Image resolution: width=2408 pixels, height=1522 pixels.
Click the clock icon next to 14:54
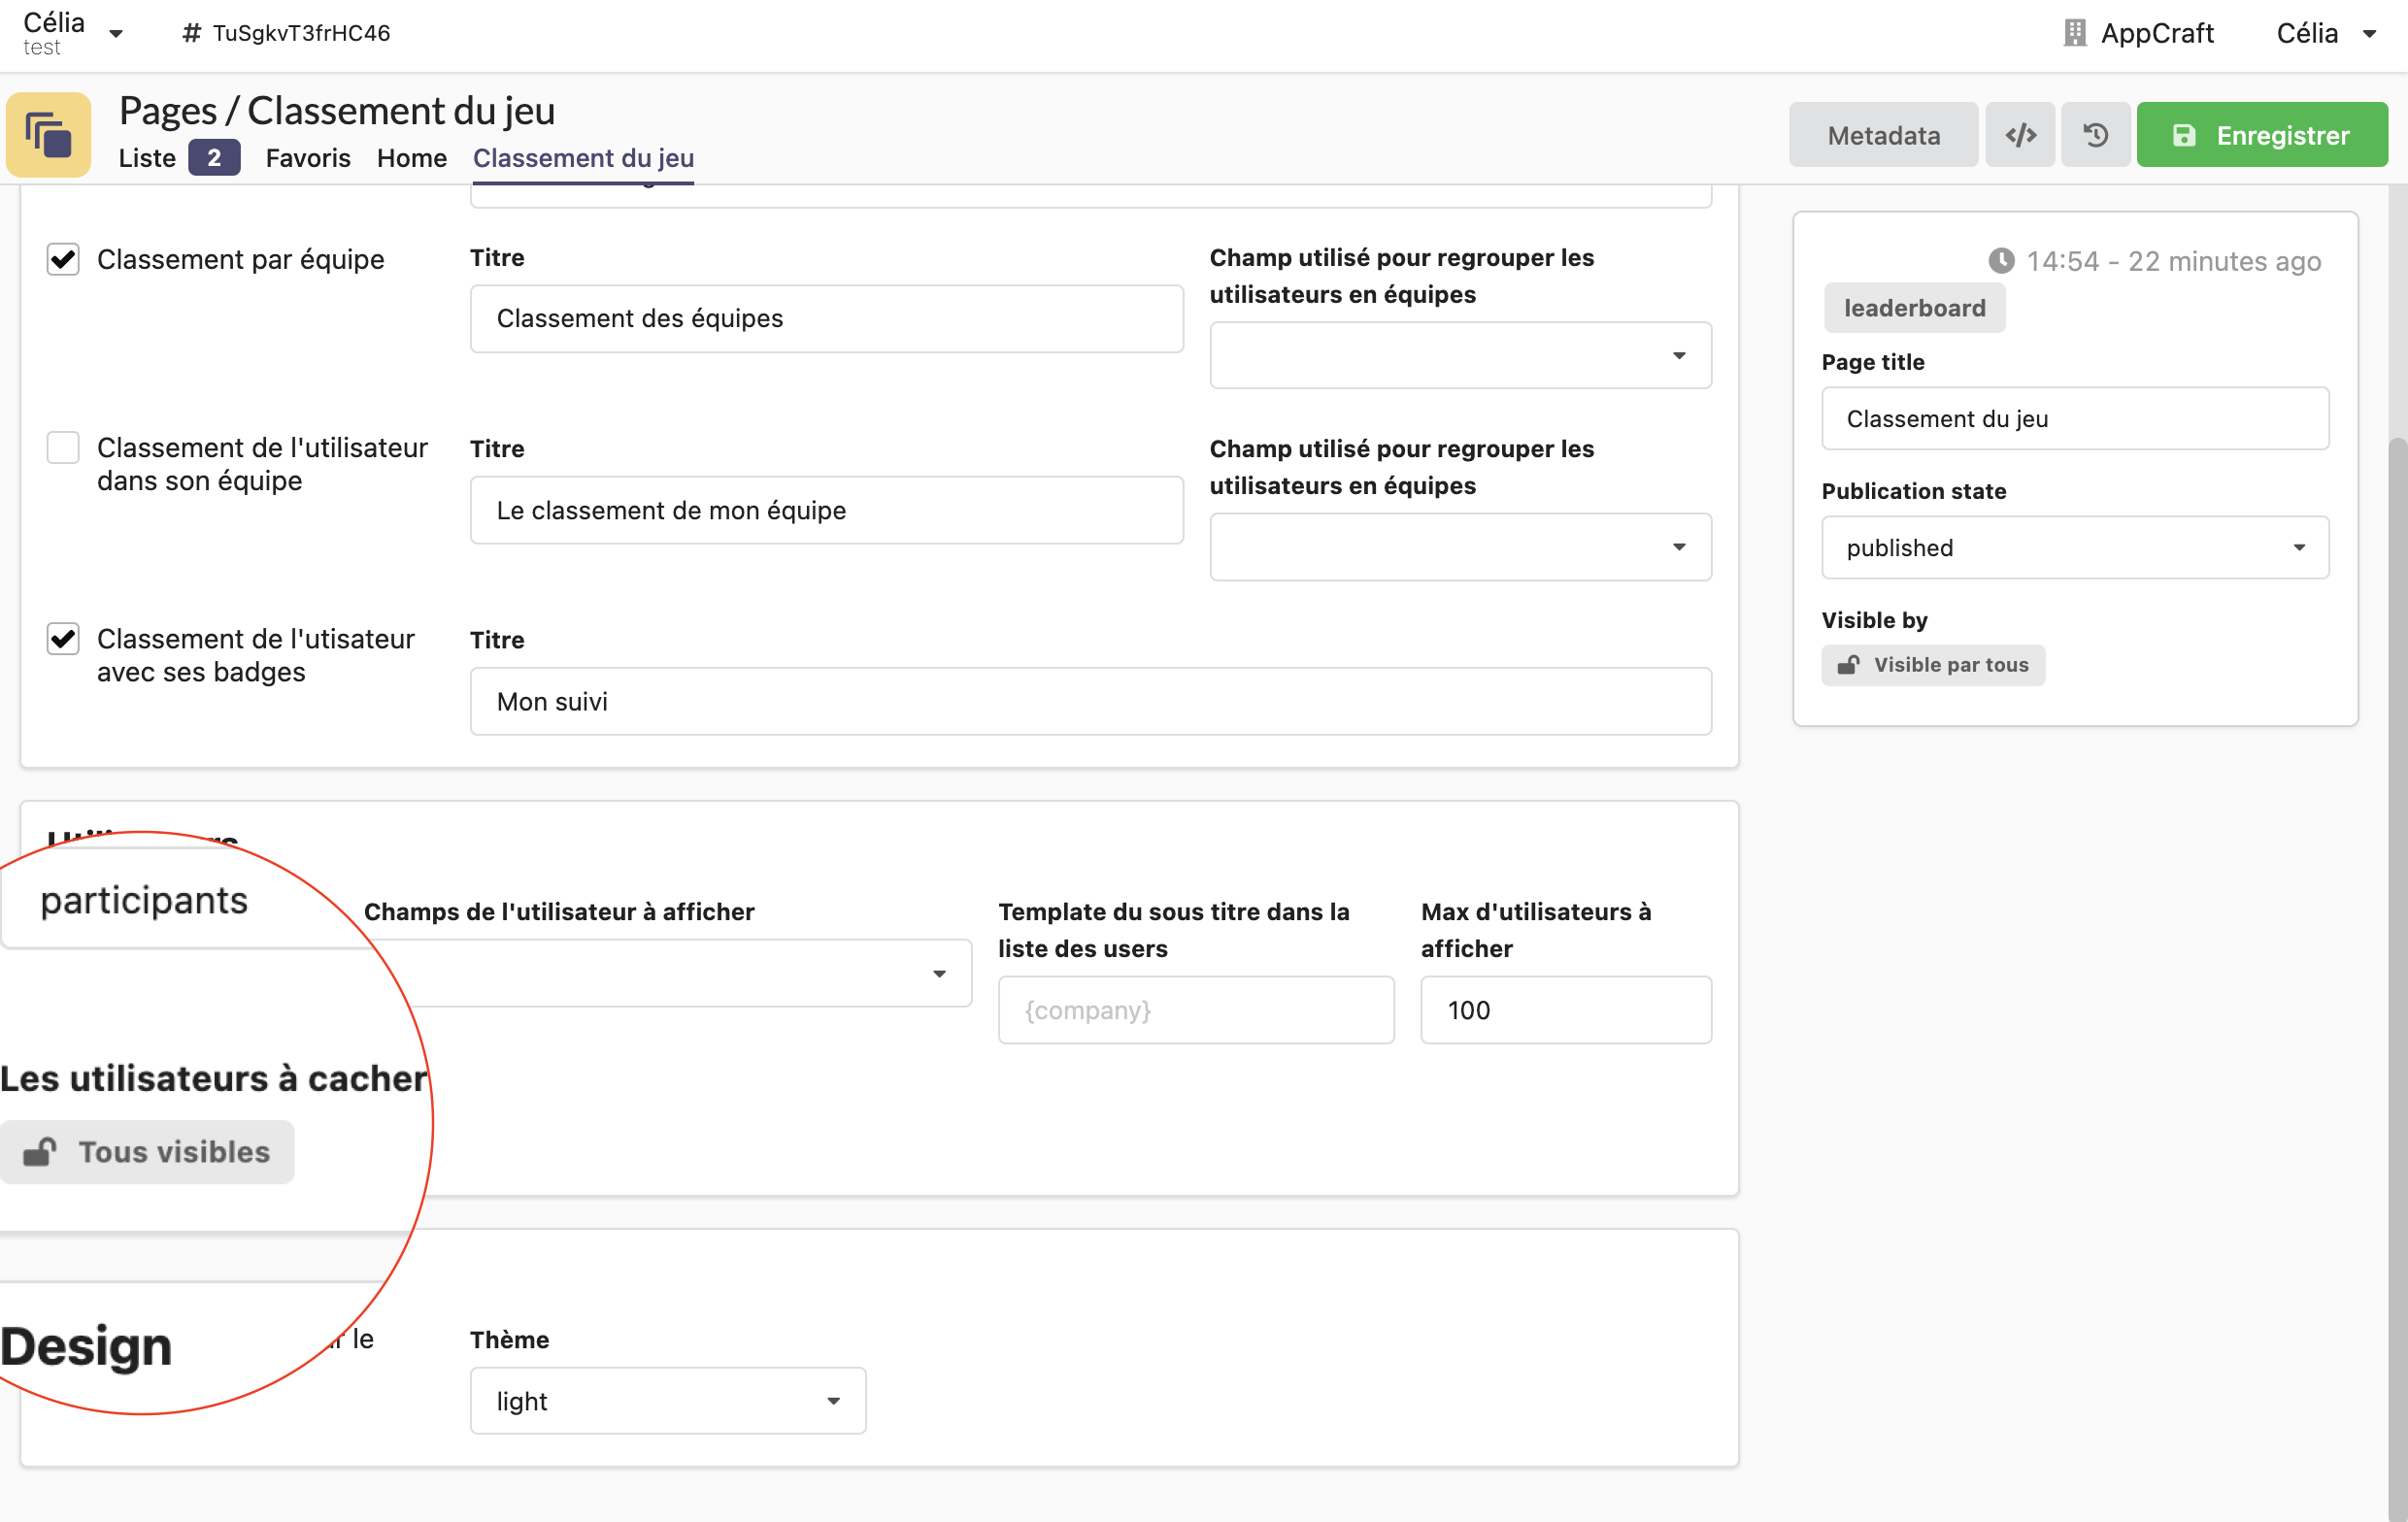(2000, 261)
